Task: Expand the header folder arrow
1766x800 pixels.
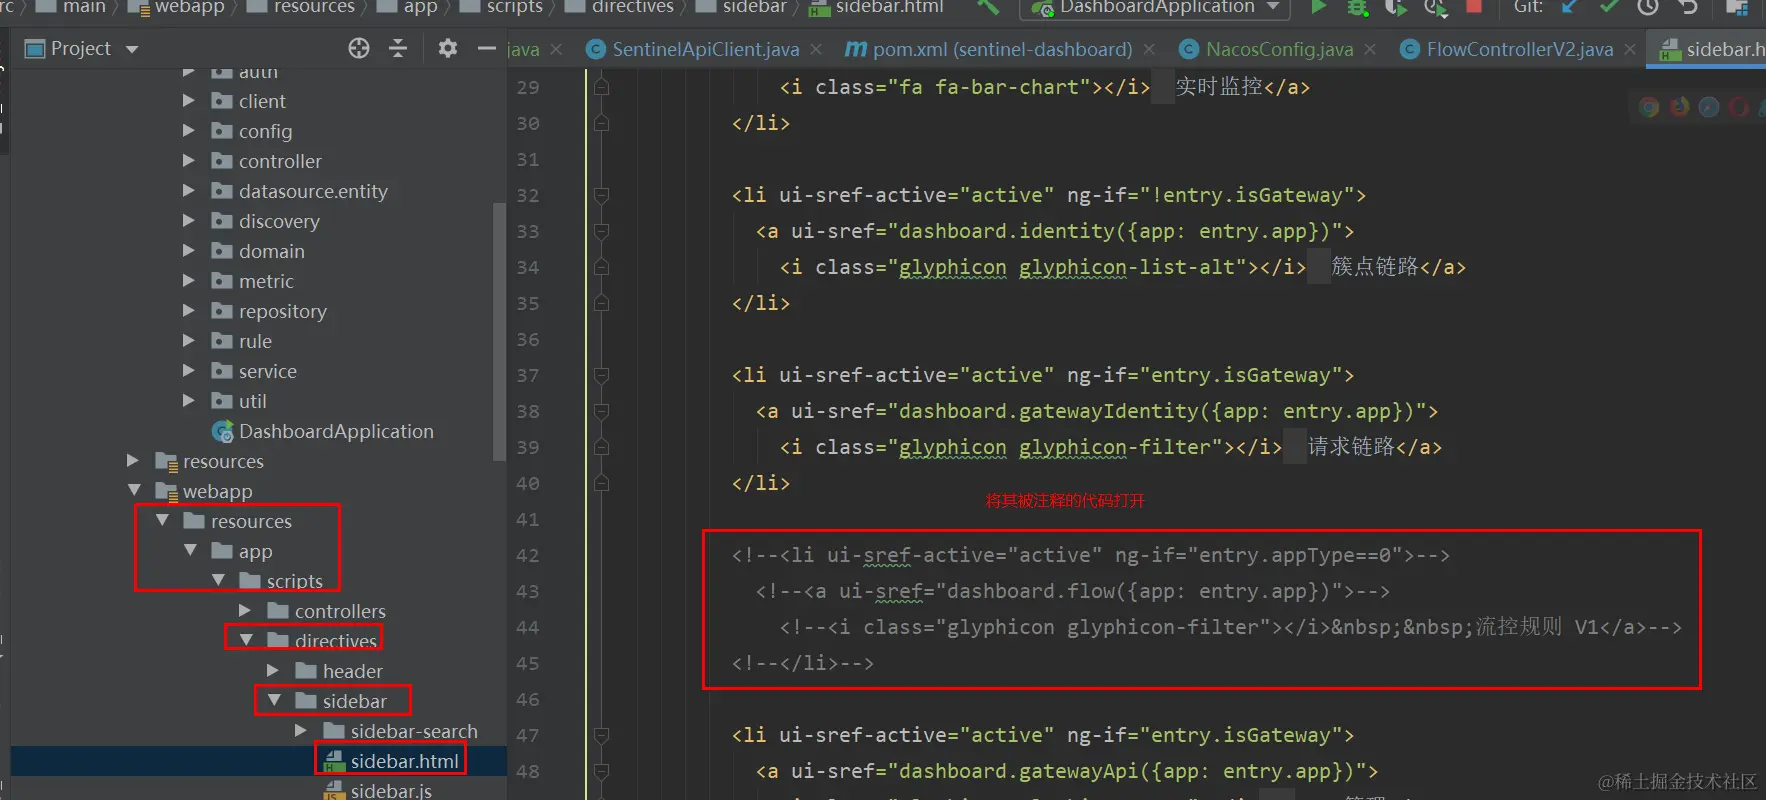Action: pos(273,671)
